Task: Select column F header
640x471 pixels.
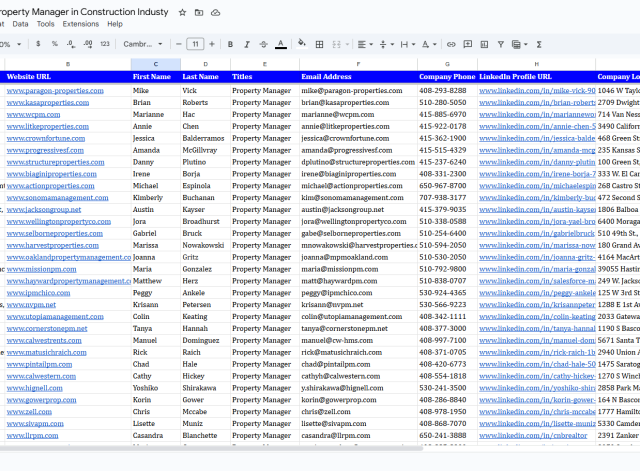Action: (x=358, y=64)
